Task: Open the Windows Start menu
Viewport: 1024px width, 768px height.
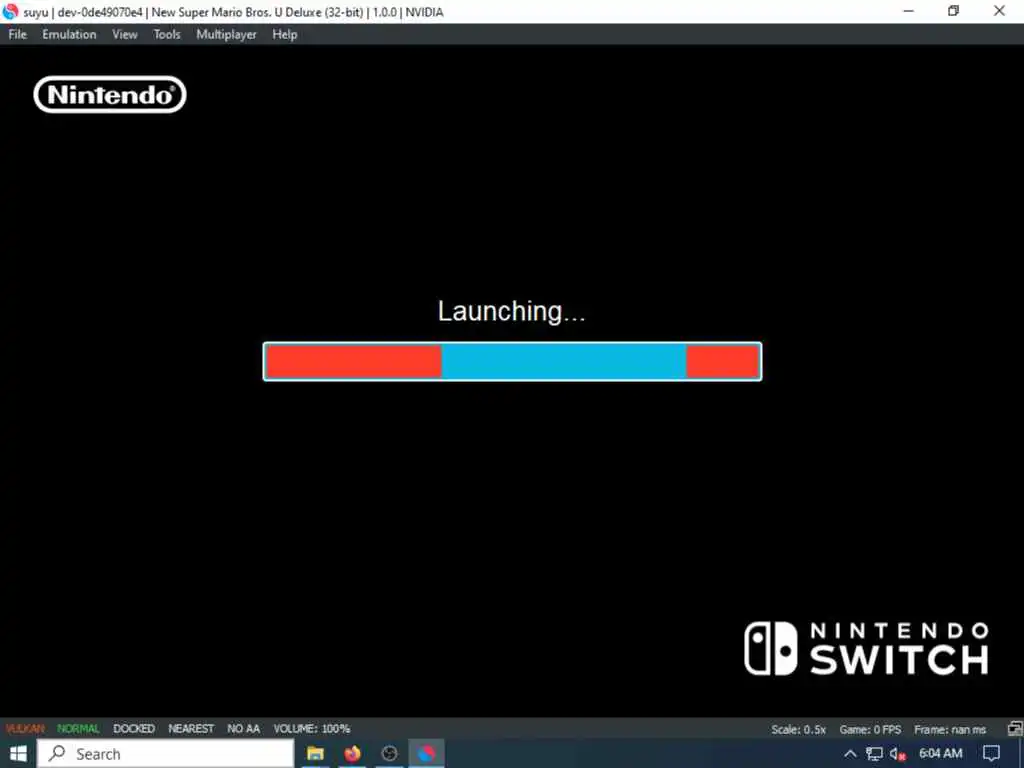Action: [x=18, y=754]
